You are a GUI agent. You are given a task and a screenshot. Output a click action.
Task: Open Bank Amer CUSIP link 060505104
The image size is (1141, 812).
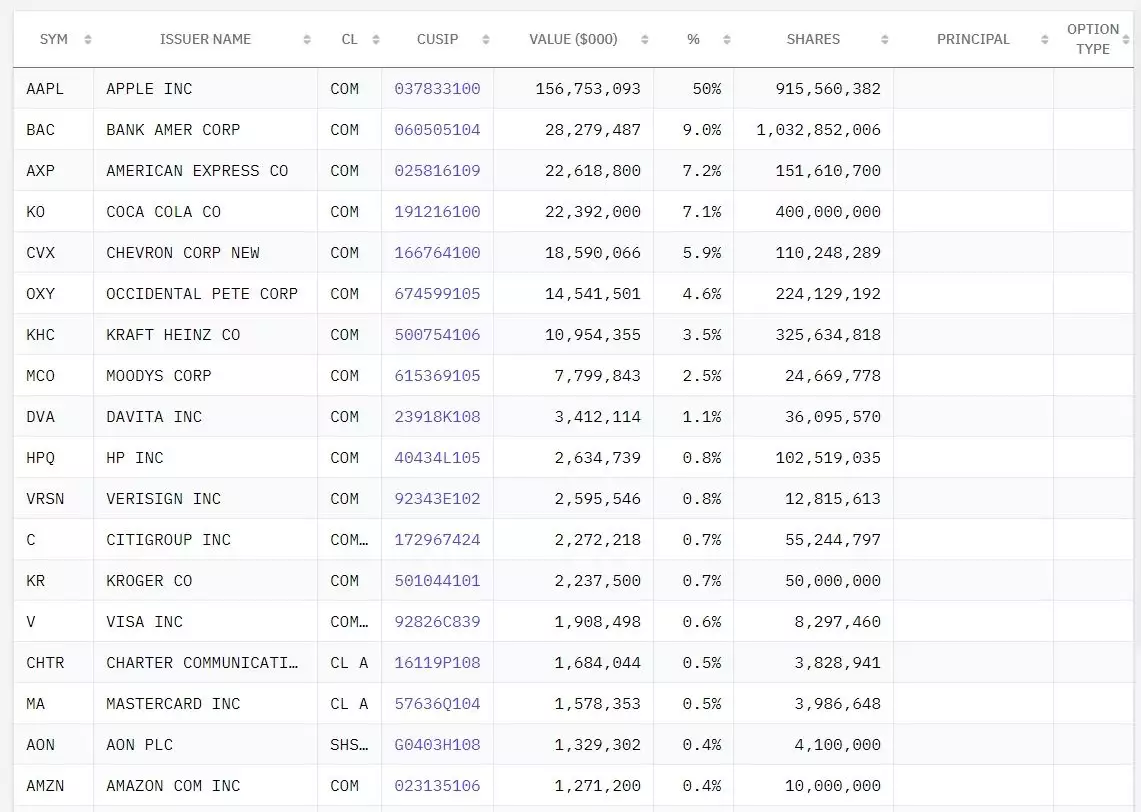[437, 130]
